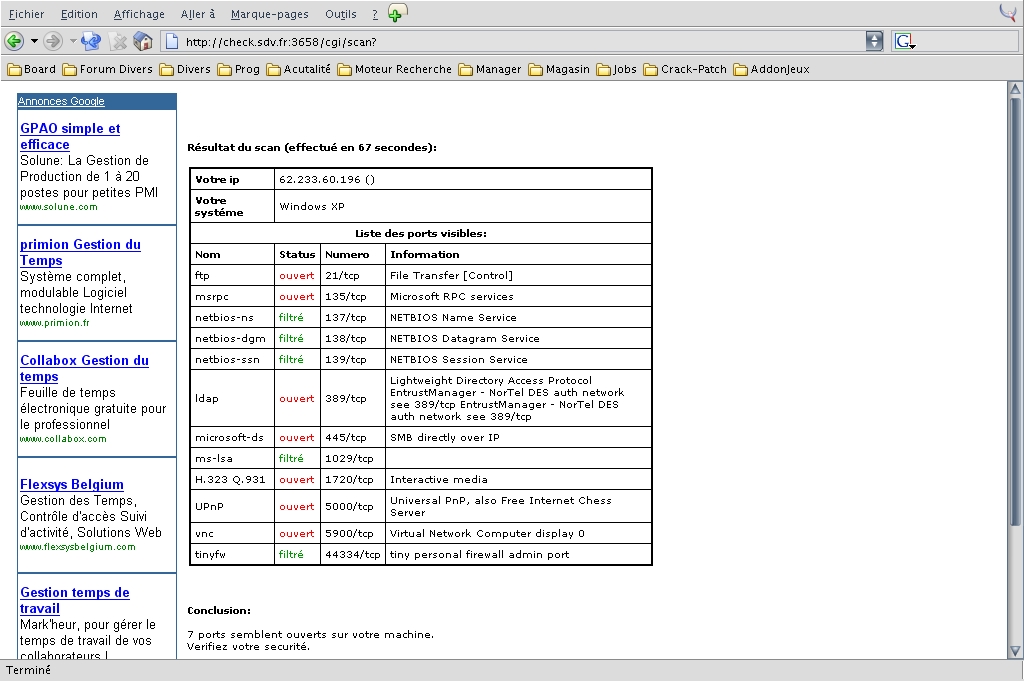The width and height of the screenshot is (1024, 681).
Task: Open the Forward button history dropdown arrow
Action: click(72, 41)
